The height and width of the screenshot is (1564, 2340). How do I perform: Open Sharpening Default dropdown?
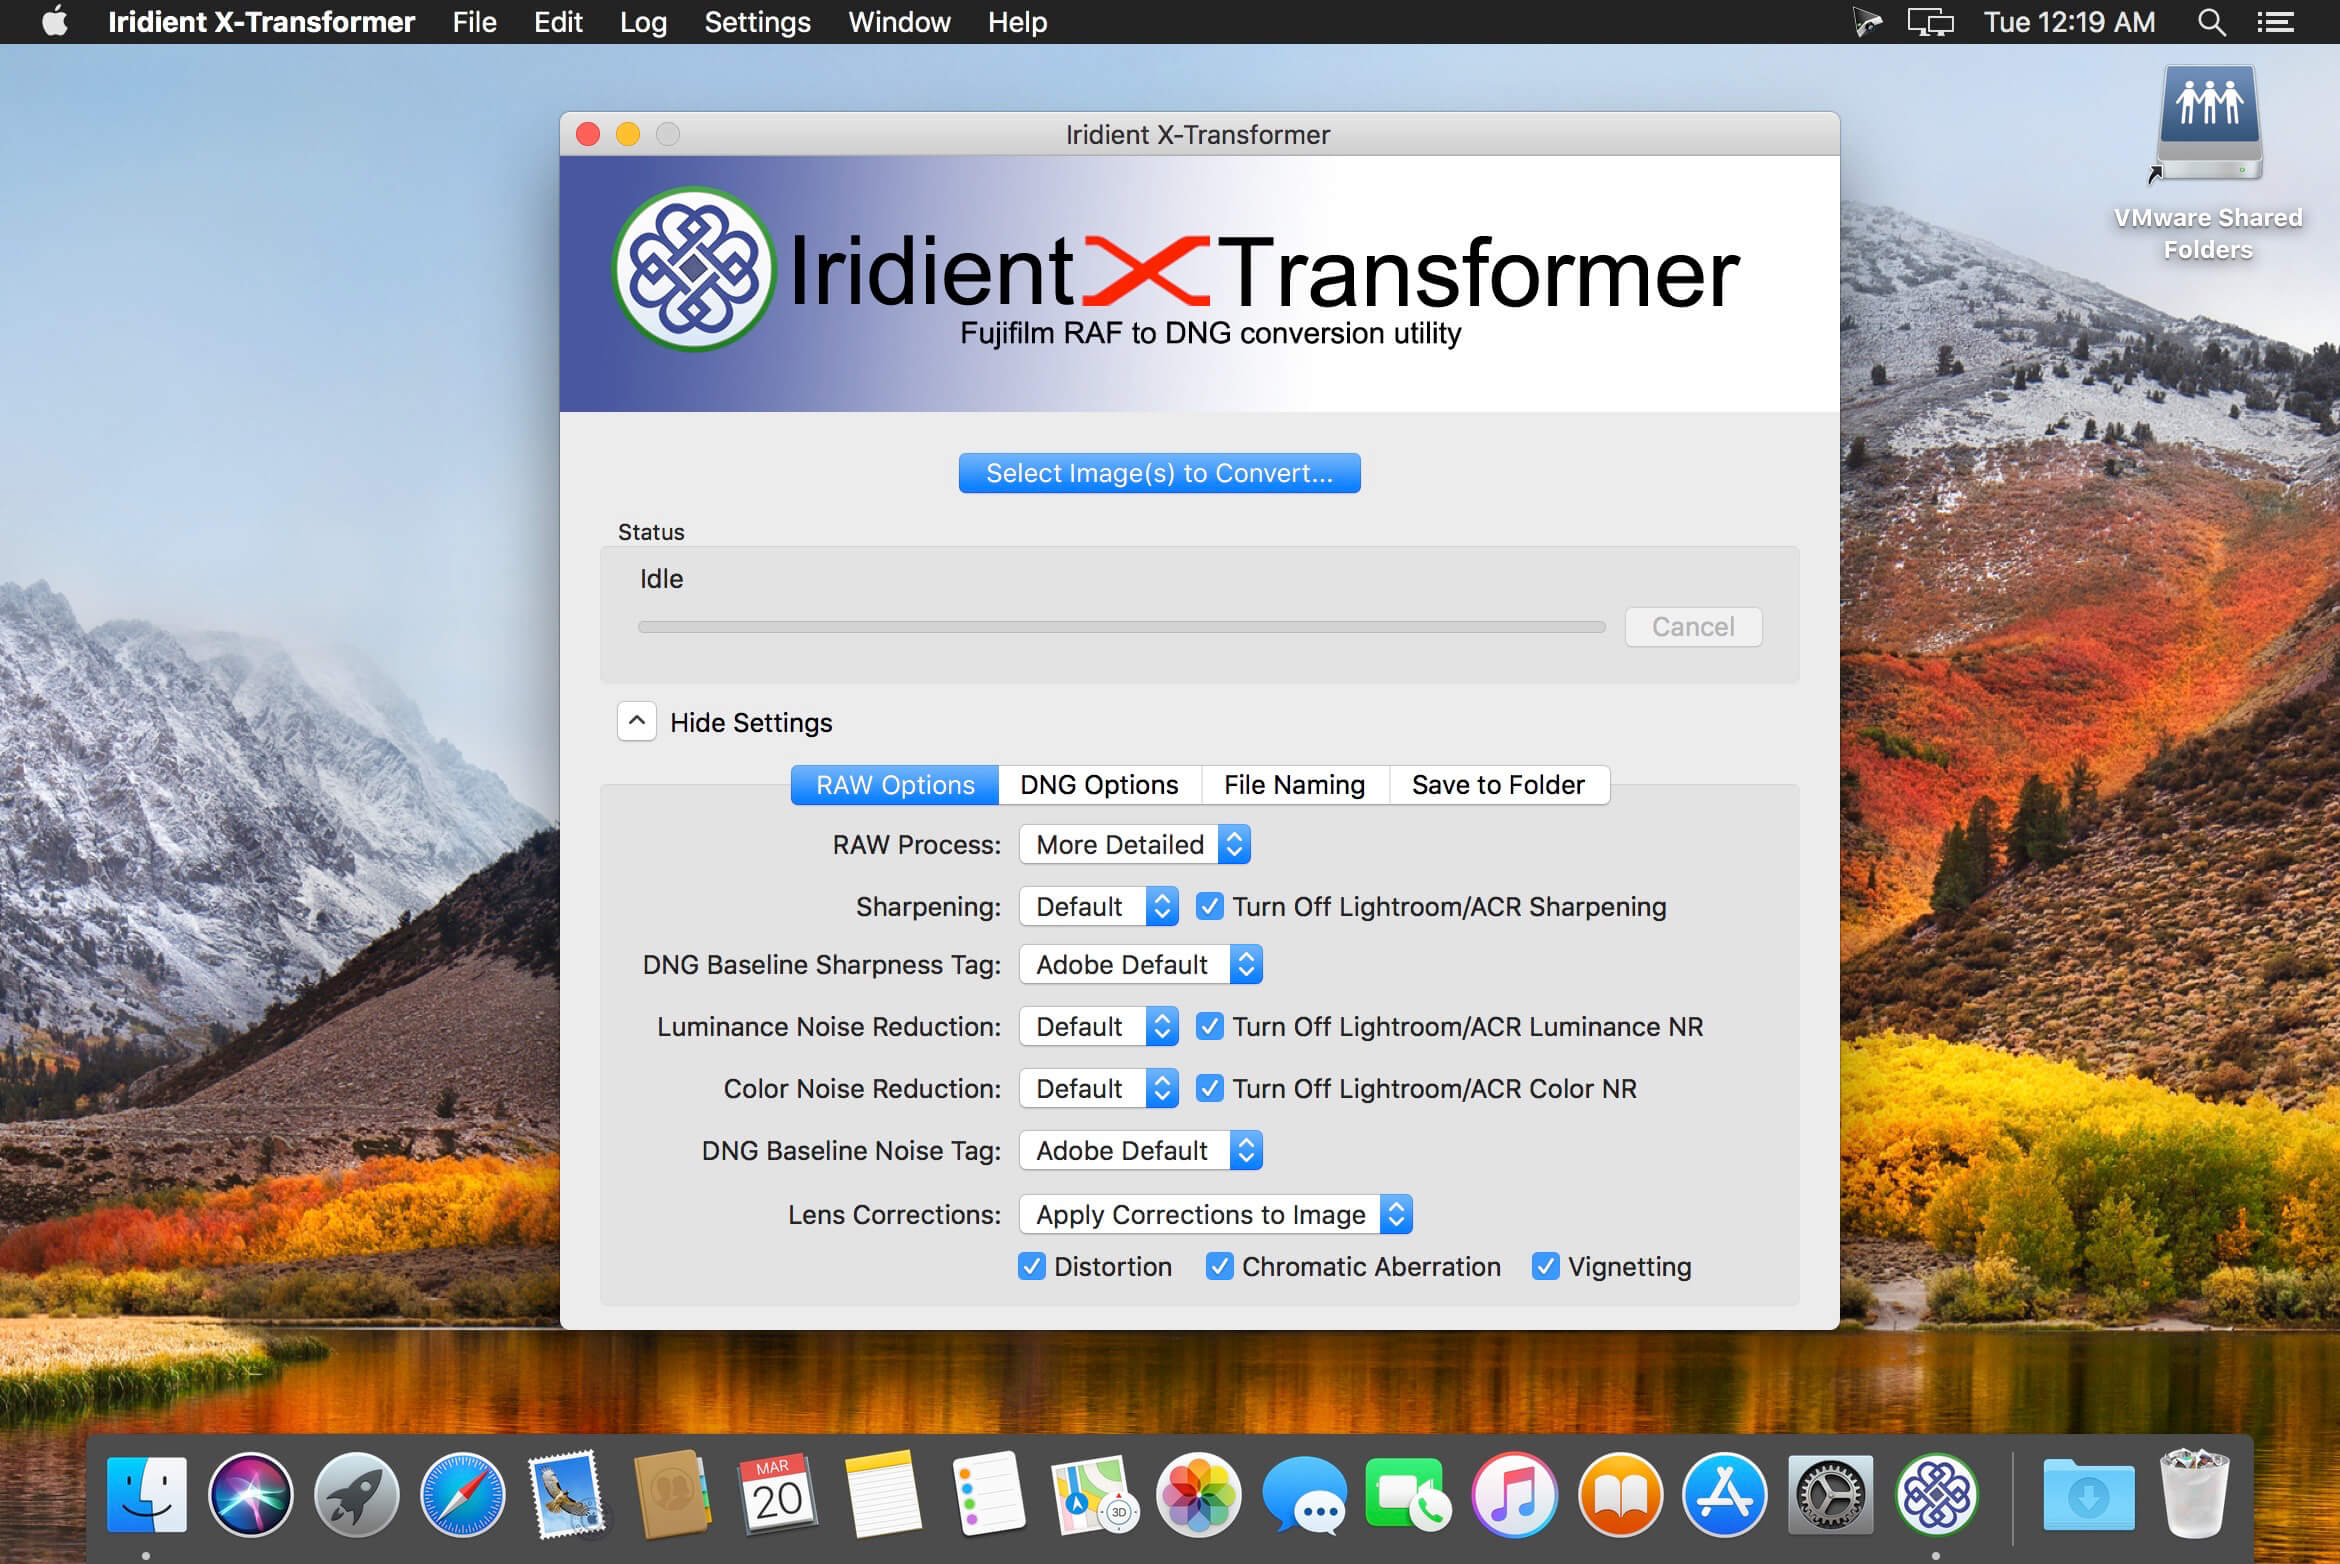pos(1099,906)
